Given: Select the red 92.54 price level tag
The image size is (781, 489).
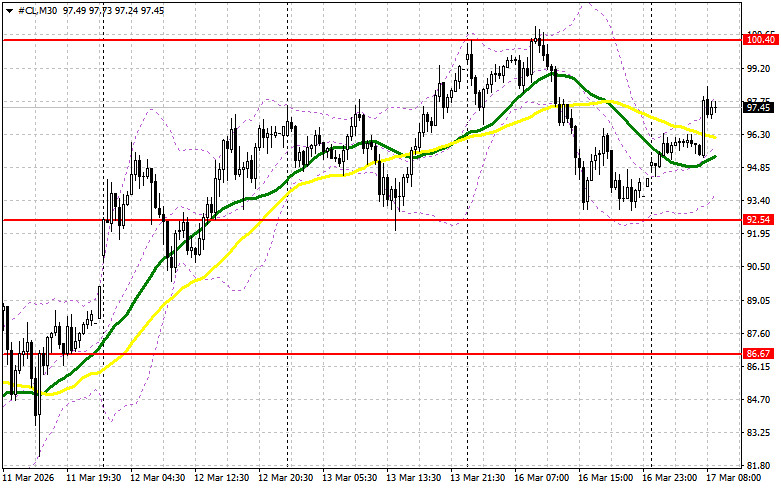Looking at the screenshot, I should coord(759,220).
